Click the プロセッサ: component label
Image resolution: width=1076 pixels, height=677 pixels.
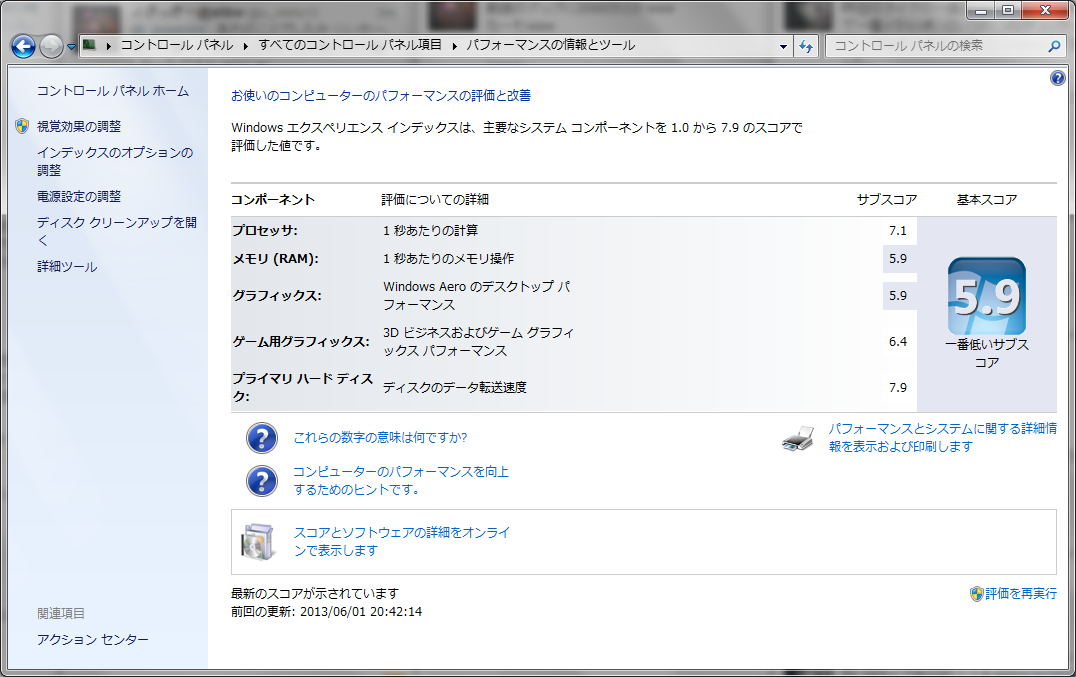point(265,231)
